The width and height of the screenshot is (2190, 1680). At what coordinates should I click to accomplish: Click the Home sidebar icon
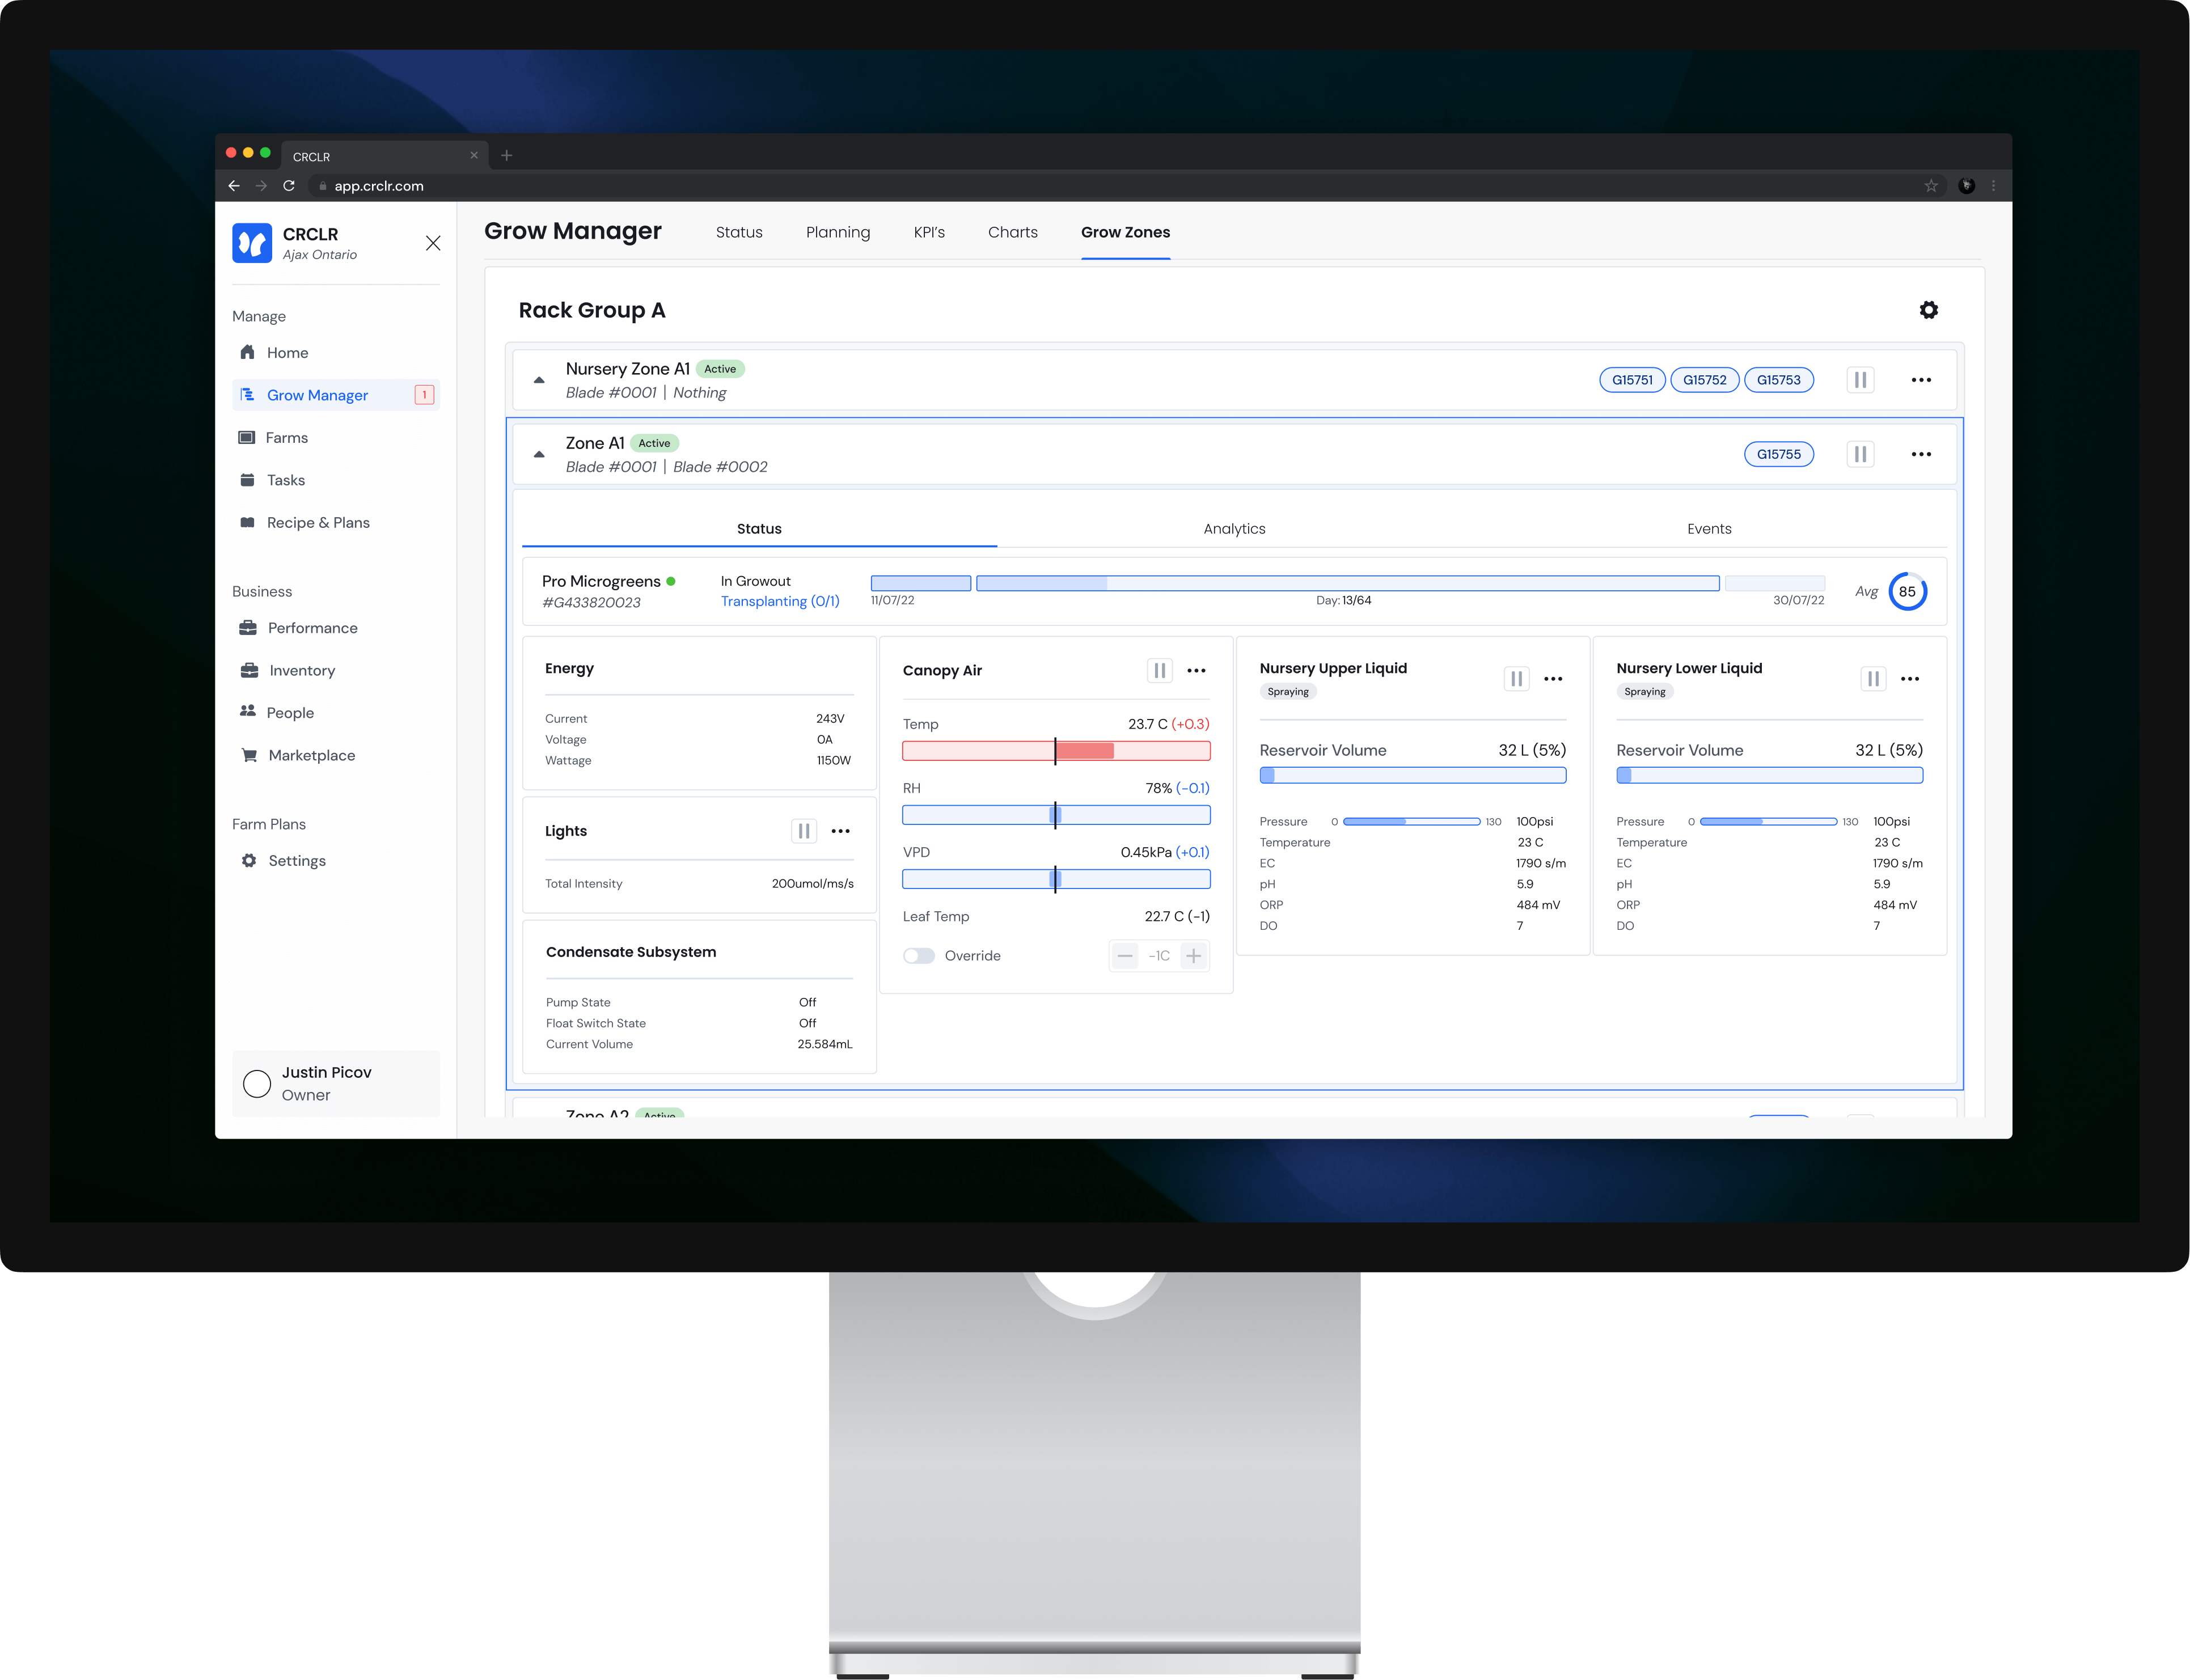pyautogui.click(x=248, y=352)
